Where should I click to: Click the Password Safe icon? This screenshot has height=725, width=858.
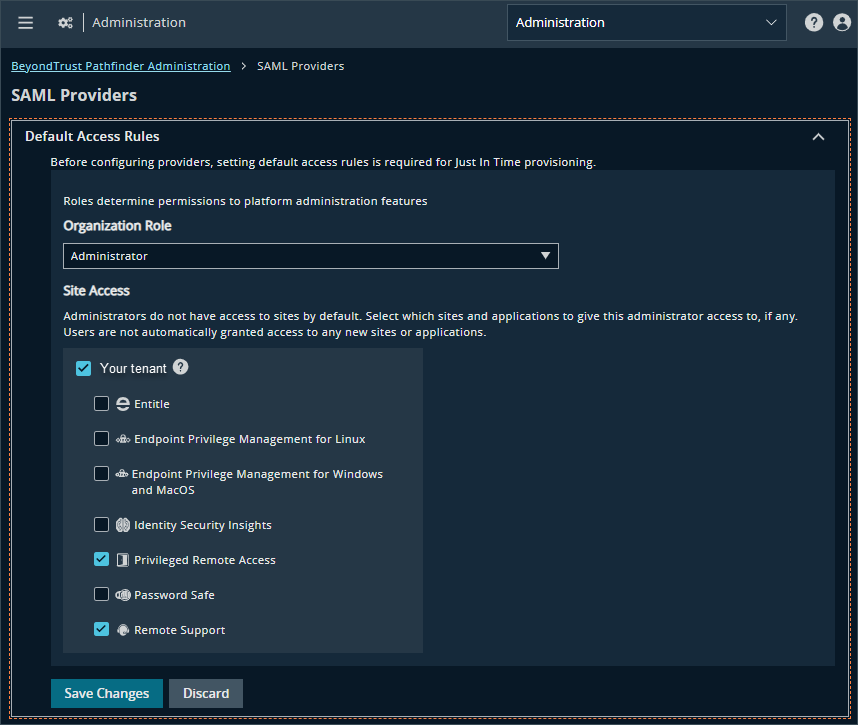[x=123, y=595]
